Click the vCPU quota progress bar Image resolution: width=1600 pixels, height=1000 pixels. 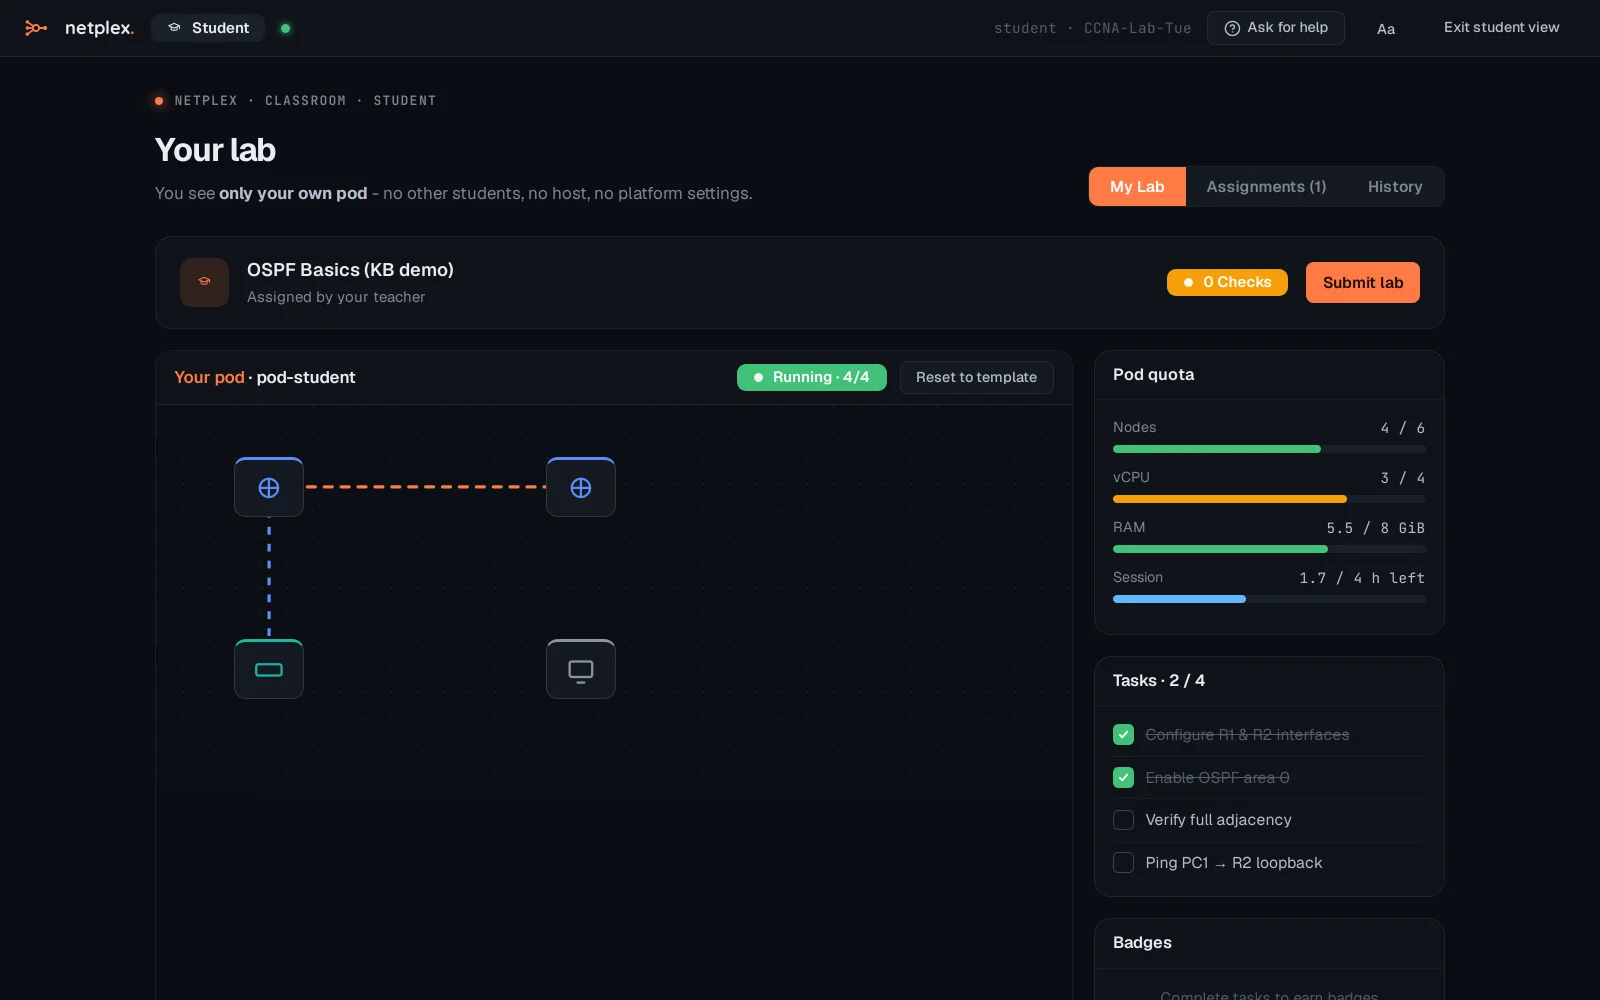[x=1269, y=499]
